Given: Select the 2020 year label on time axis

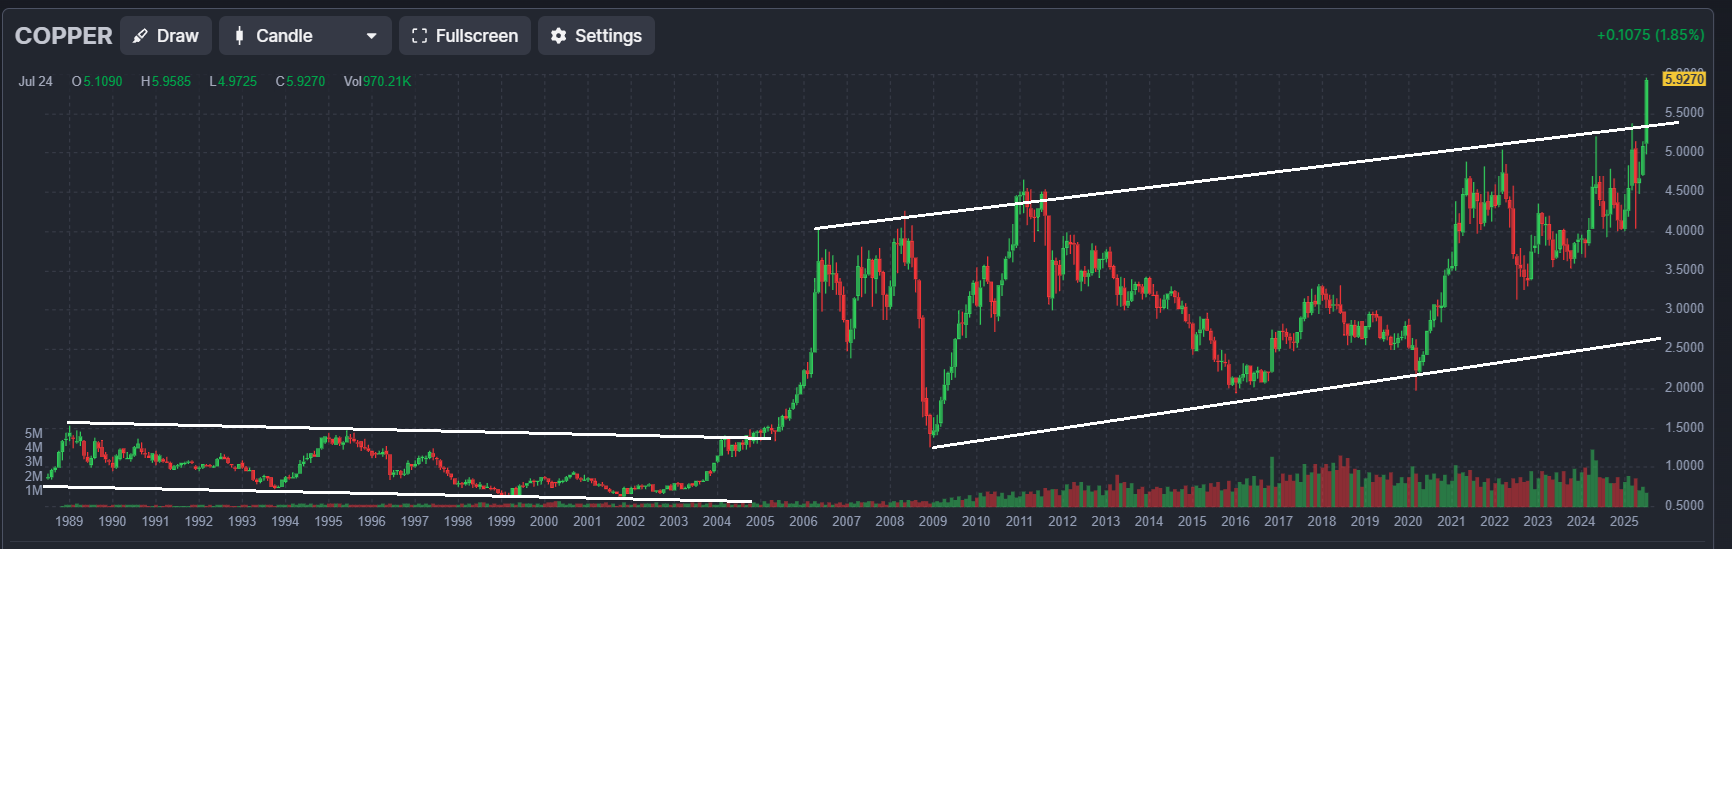Looking at the screenshot, I should (x=1407, y=521).
